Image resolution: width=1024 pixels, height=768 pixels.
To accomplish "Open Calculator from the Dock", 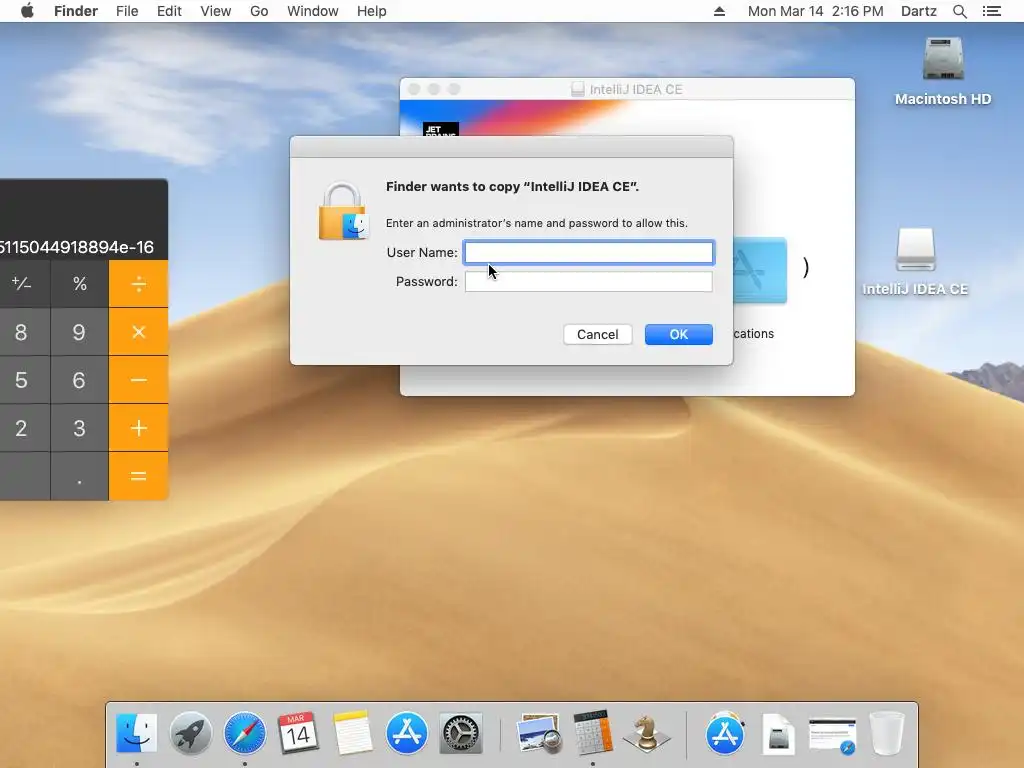I will point(593,733).
